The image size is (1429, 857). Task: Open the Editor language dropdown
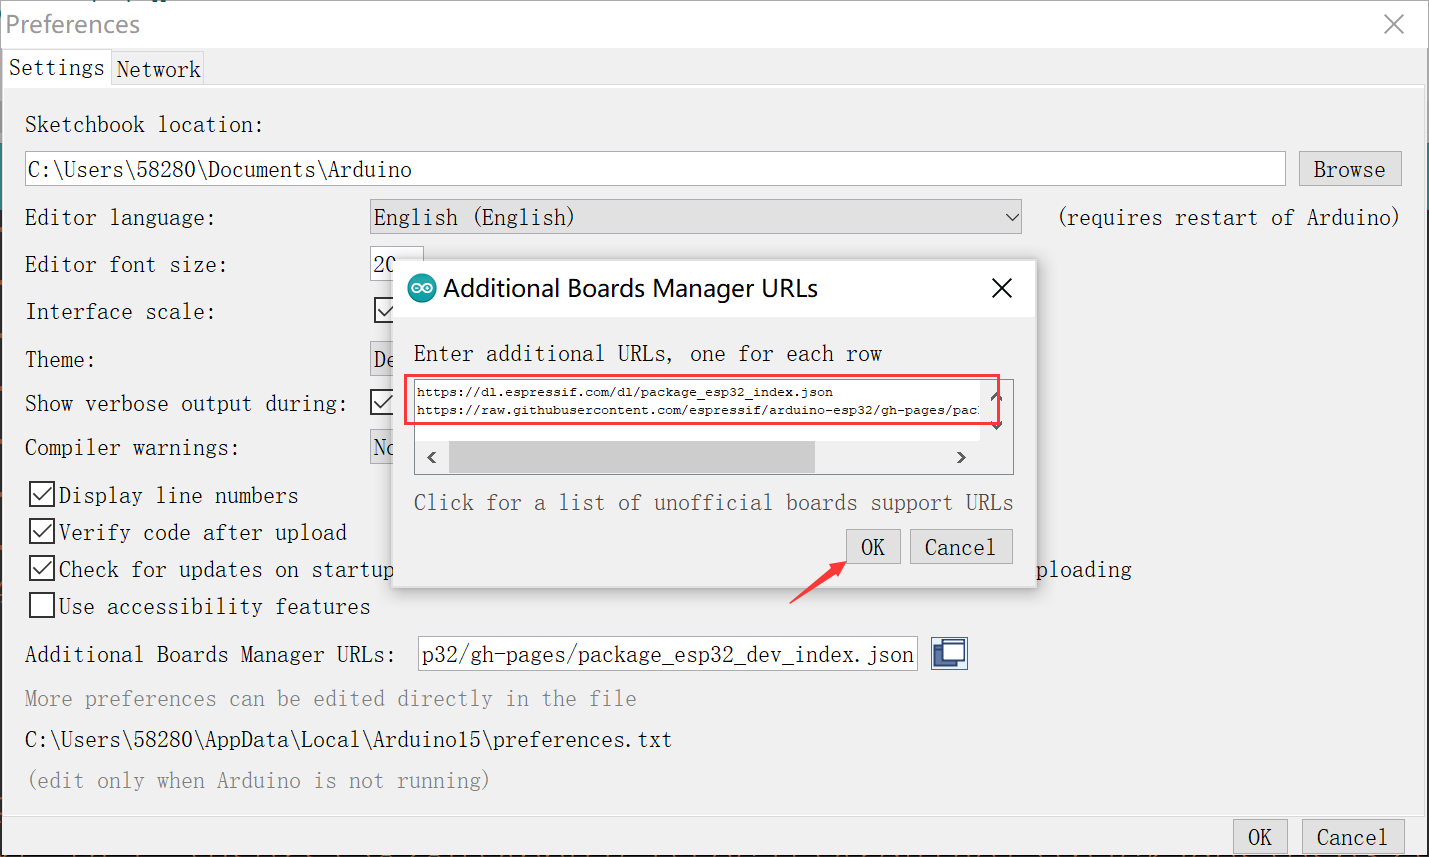[x=695, y=217]
